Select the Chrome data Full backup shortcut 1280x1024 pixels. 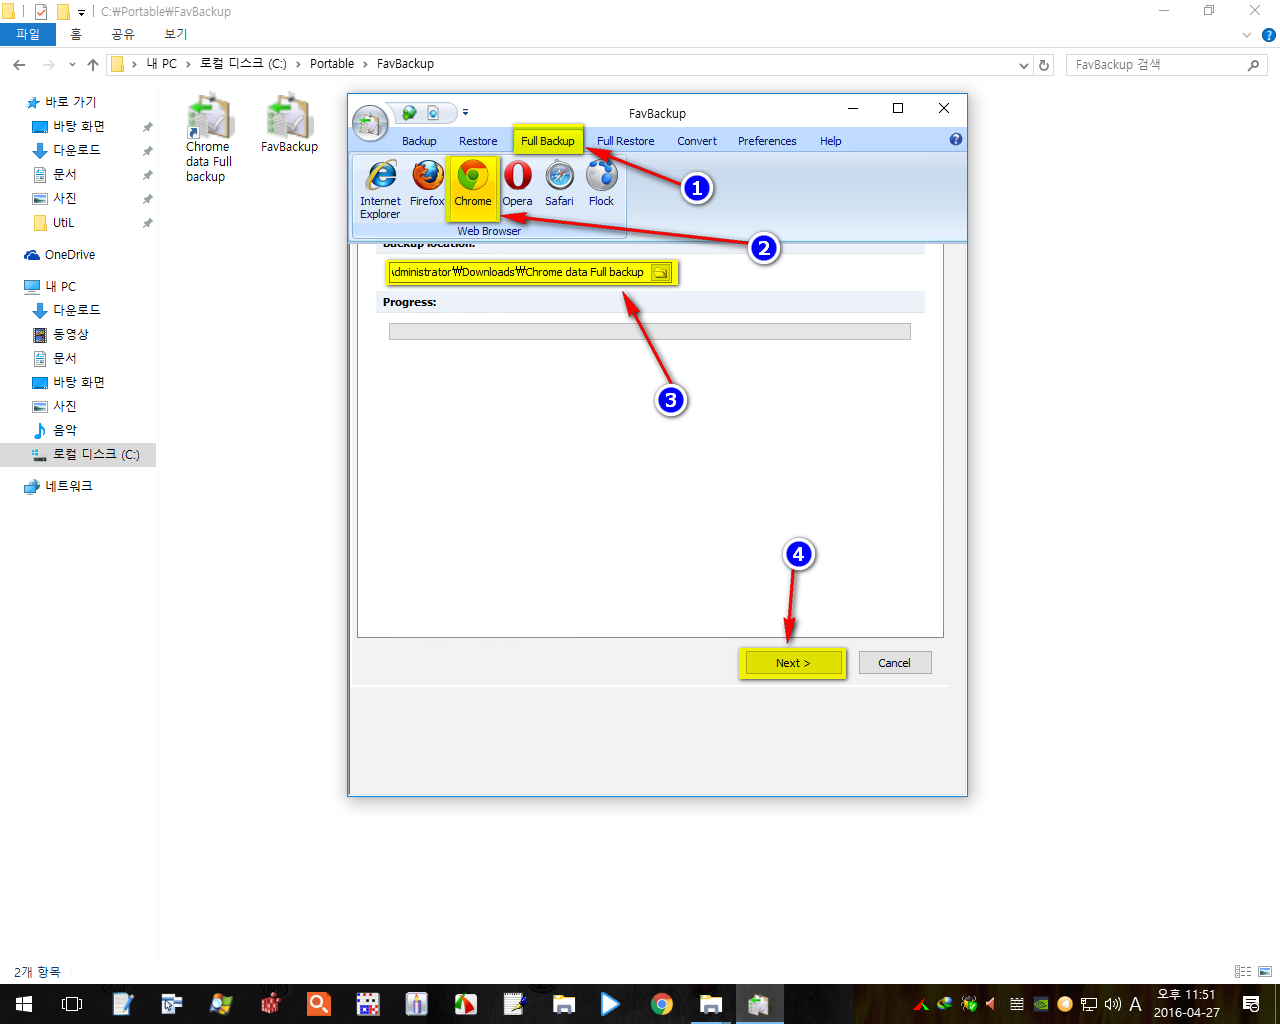[208, 139]
